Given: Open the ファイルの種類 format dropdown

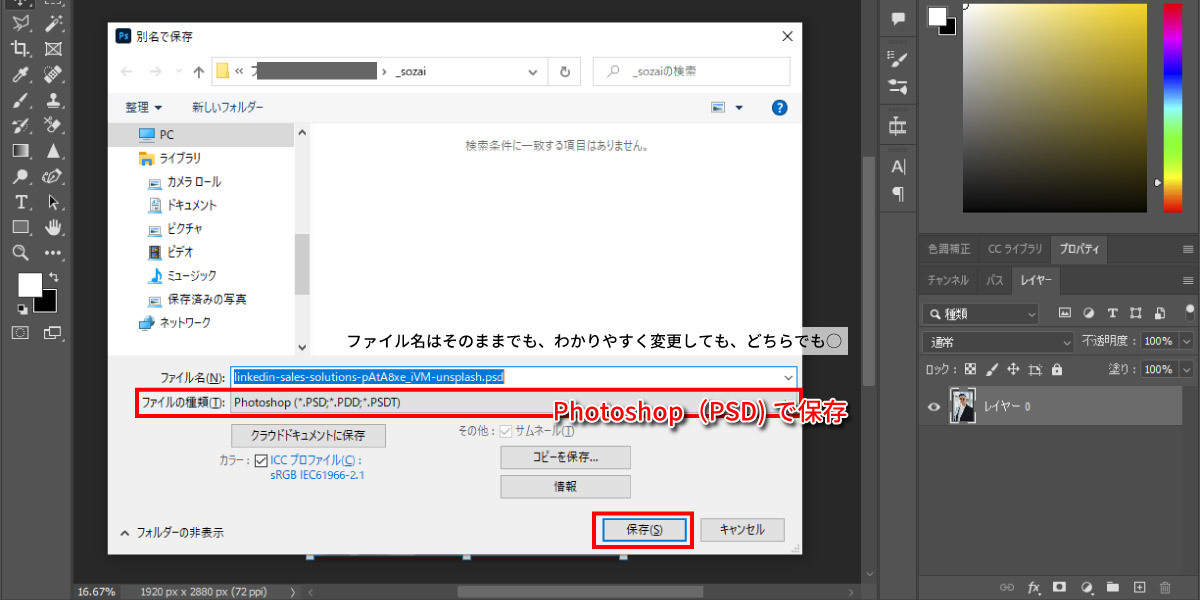Looking at the screenshot, I should [514, 402].
